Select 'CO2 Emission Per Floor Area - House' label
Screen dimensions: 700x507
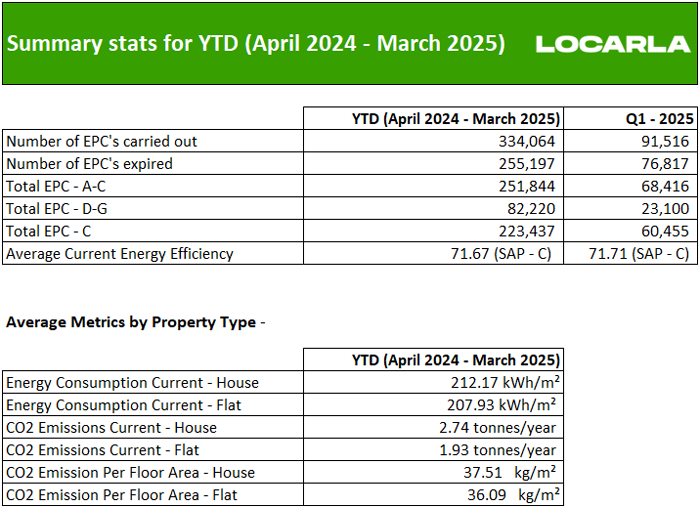(130, 473)
